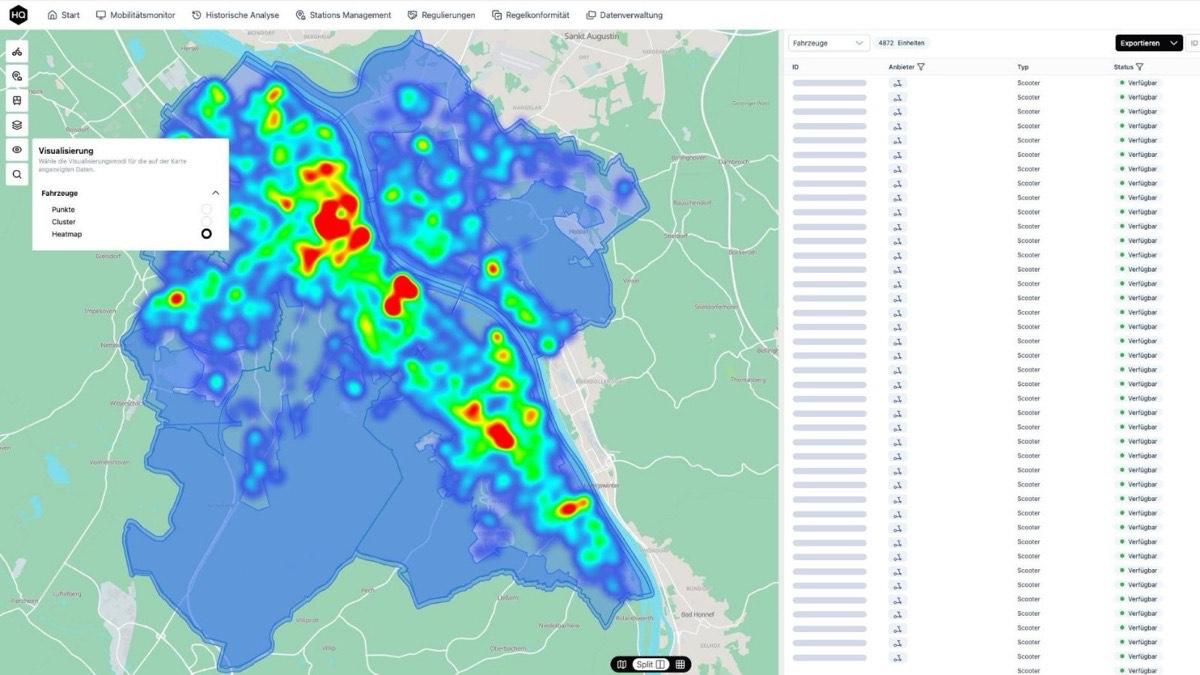
Task: Select the Heatmap visualization option
Action: coord(206,233)
